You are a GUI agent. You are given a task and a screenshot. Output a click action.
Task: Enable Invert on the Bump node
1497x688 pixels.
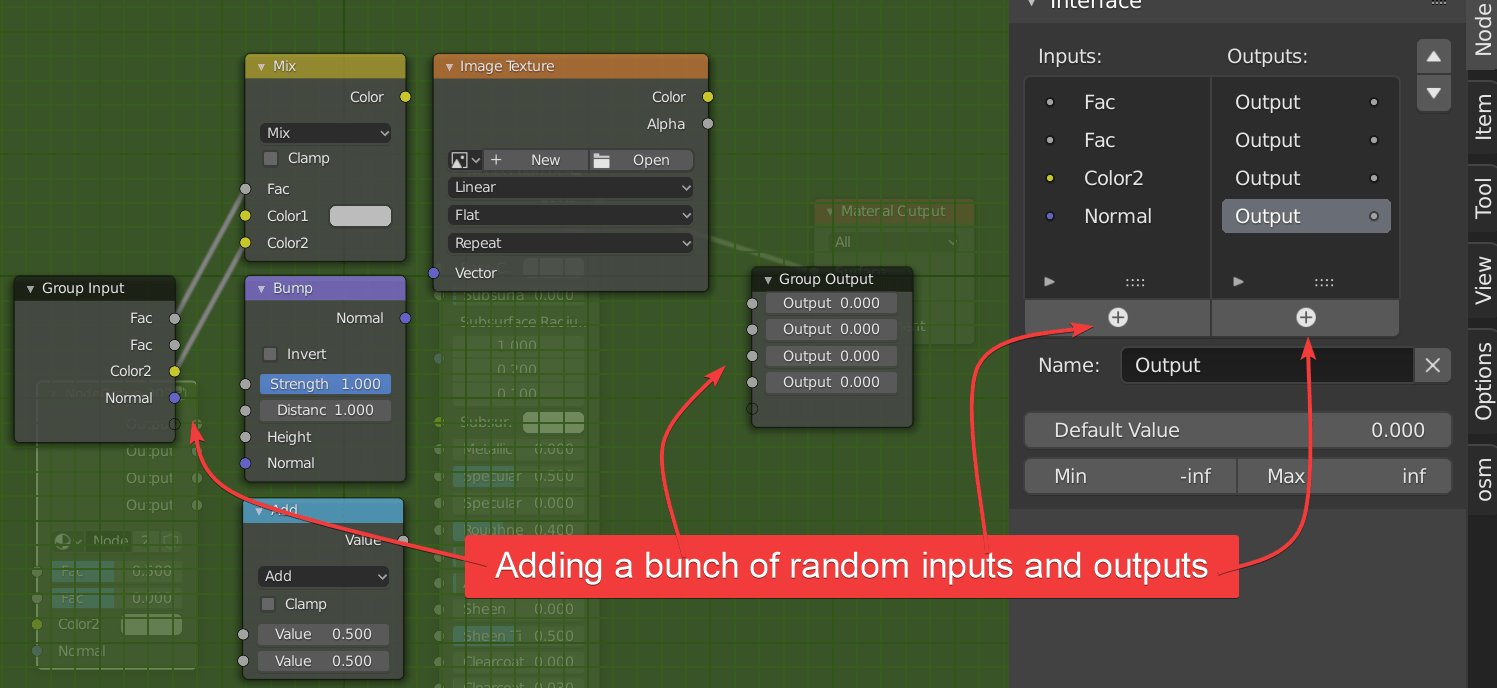[x=270, y=353]
